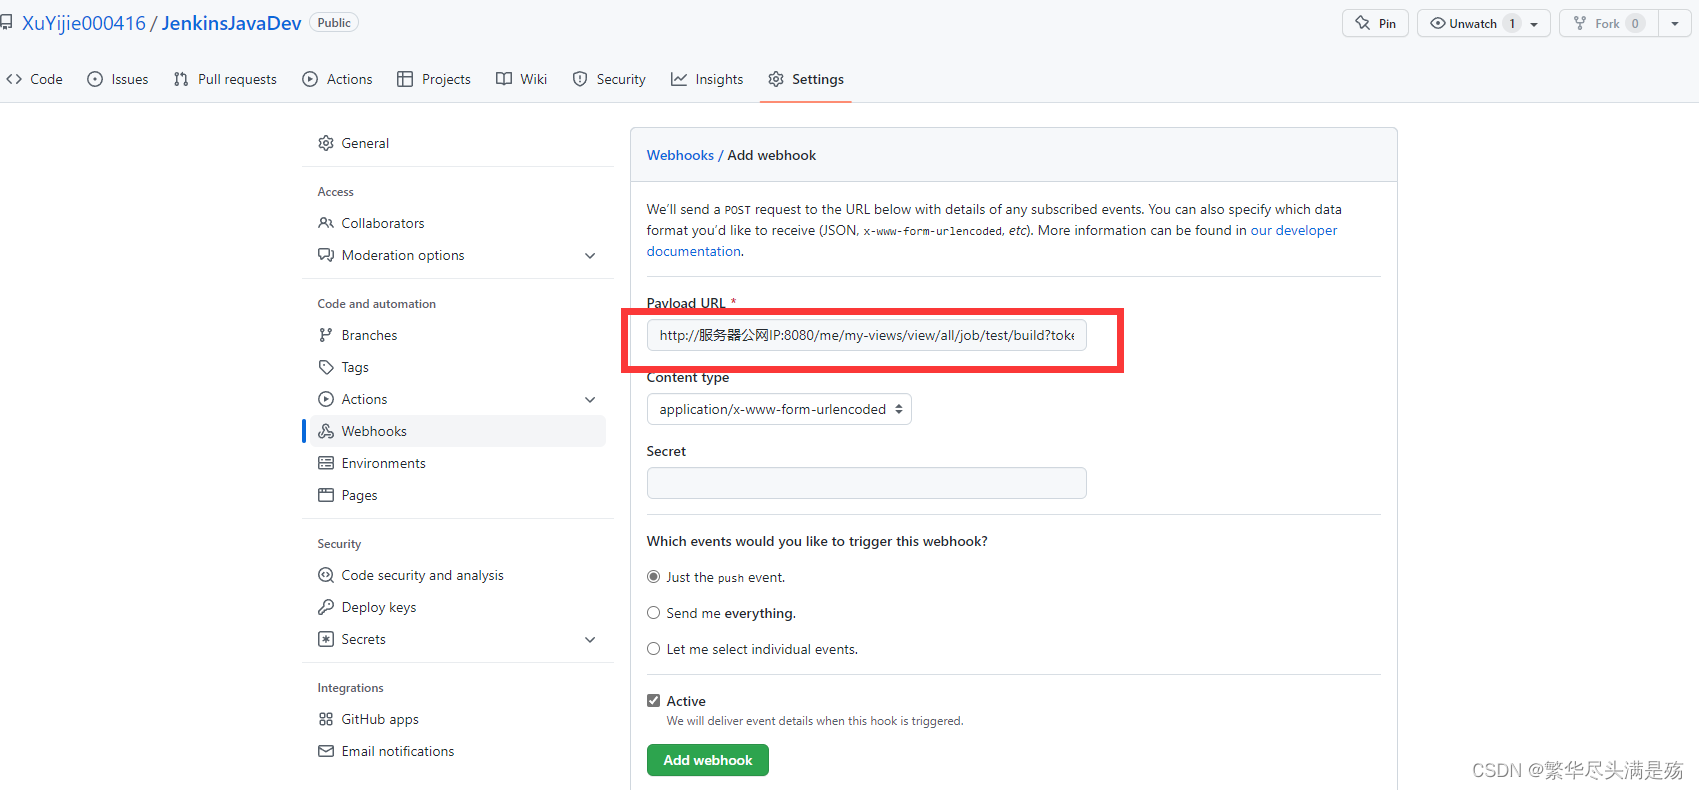This screenshot has height=790, width=1699.
Task: Click the Code brackets icon in top nav
Action: [x=14, y=79]
